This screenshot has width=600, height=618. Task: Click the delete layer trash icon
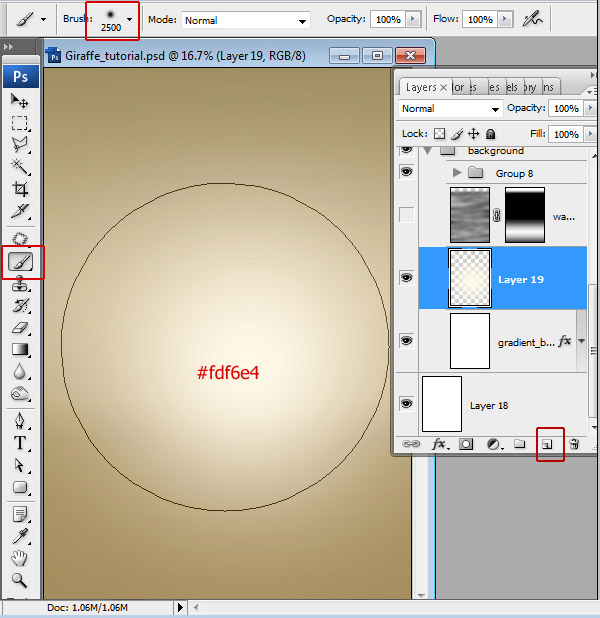point(574,444)
